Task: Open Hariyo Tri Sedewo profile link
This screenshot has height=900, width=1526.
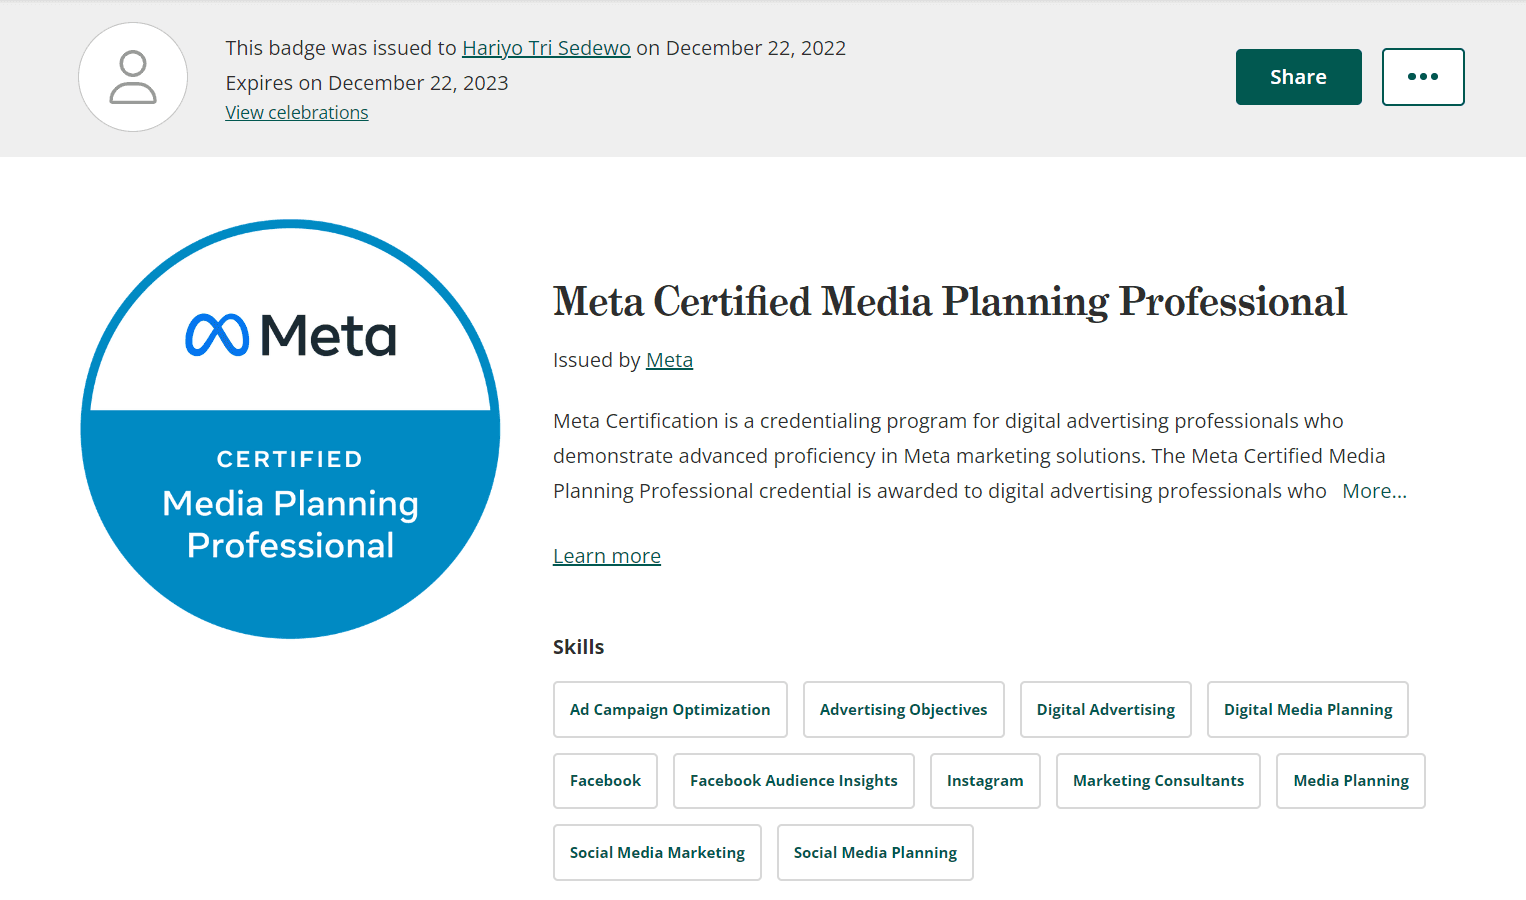Action: coord(546,48)
